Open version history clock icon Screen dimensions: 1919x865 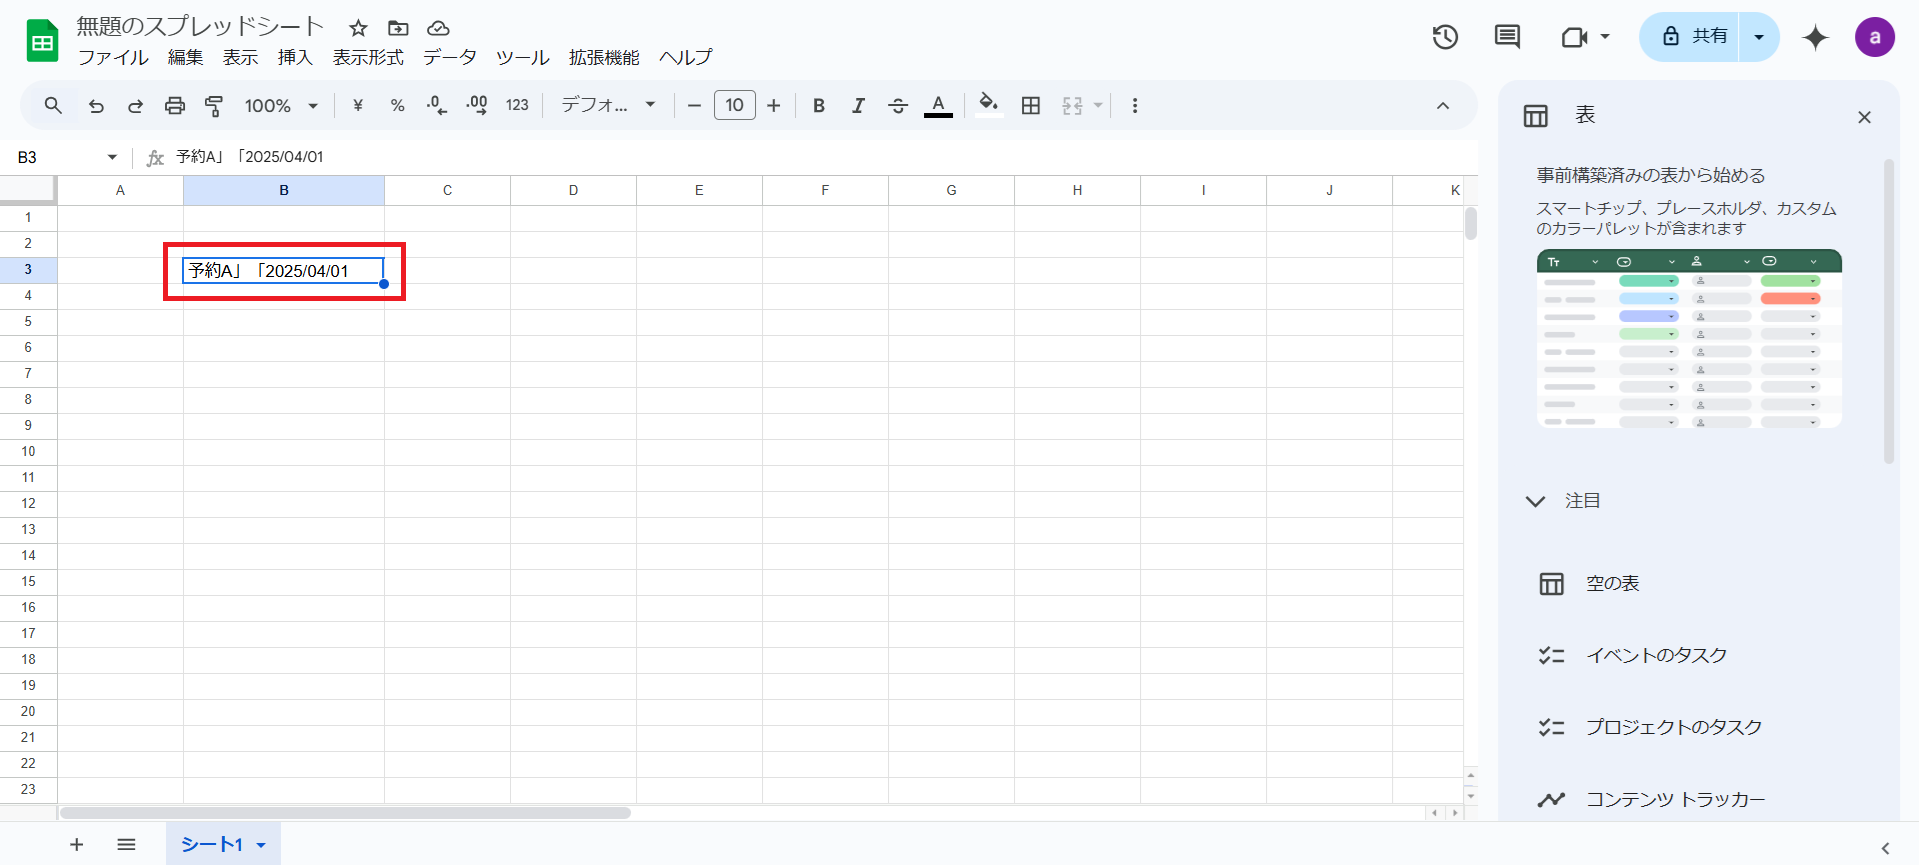(1445, 38)
